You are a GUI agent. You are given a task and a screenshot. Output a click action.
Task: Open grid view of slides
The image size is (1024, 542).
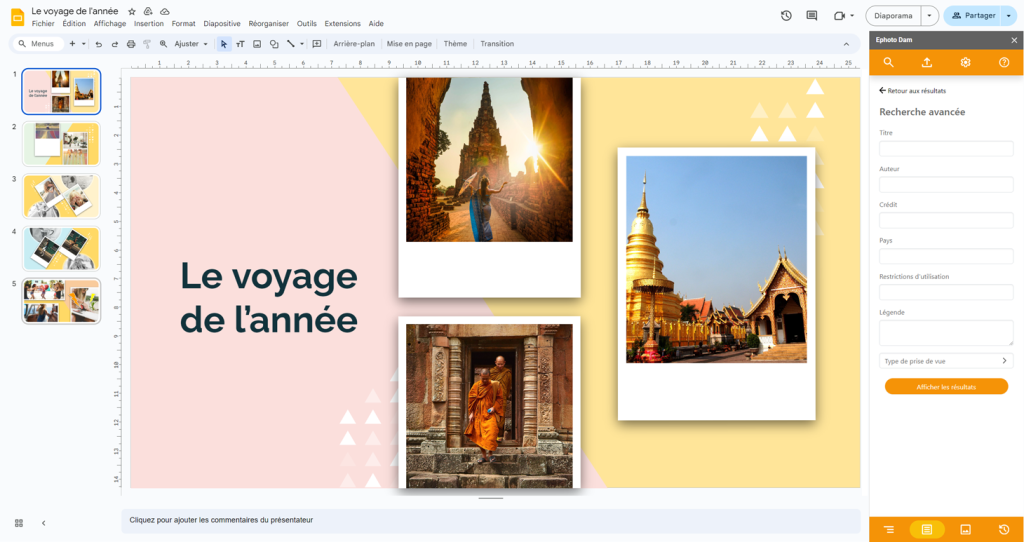click(19, 523)
